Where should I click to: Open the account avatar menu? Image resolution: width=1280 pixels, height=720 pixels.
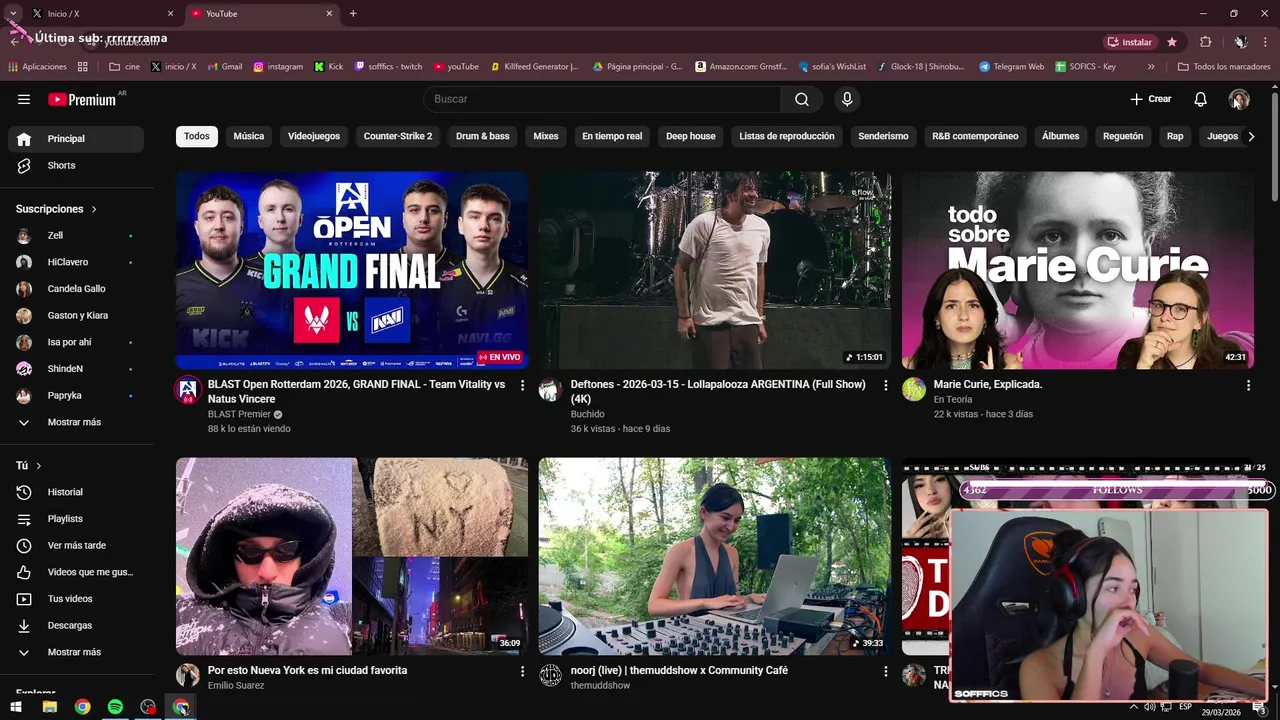pyautogui.click(x=1239, y=99)
